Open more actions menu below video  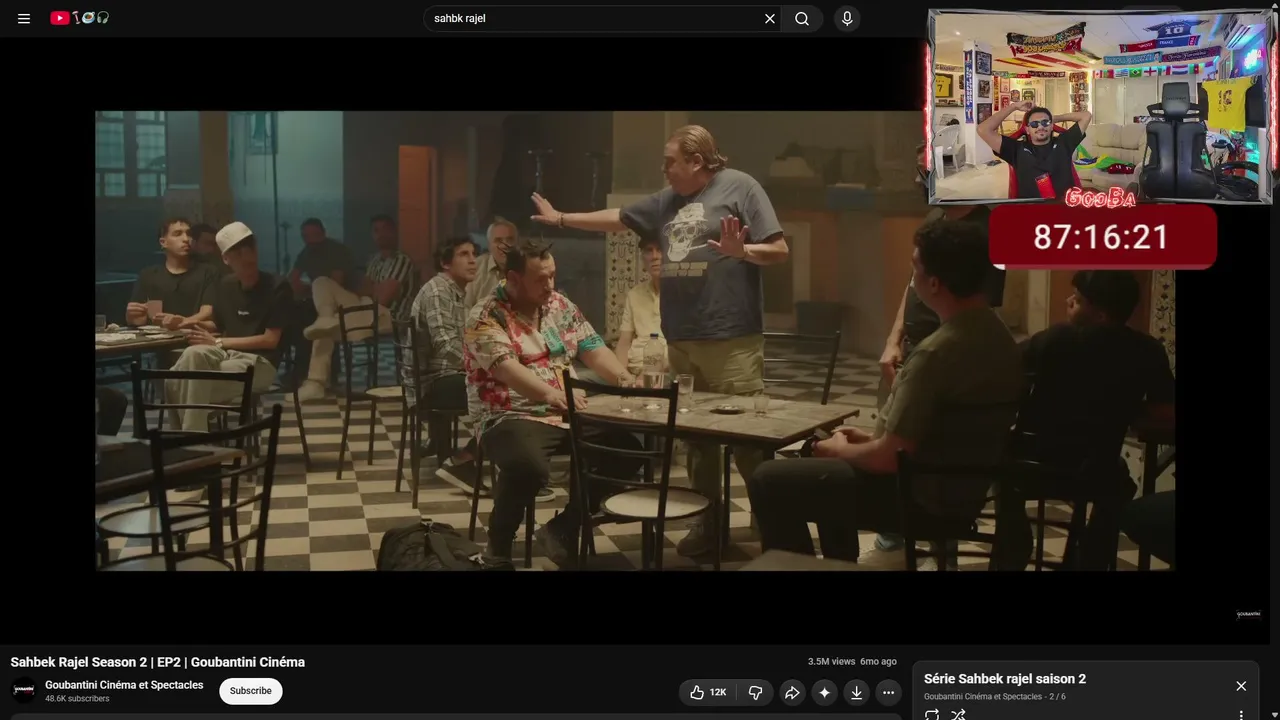point(888,692)
